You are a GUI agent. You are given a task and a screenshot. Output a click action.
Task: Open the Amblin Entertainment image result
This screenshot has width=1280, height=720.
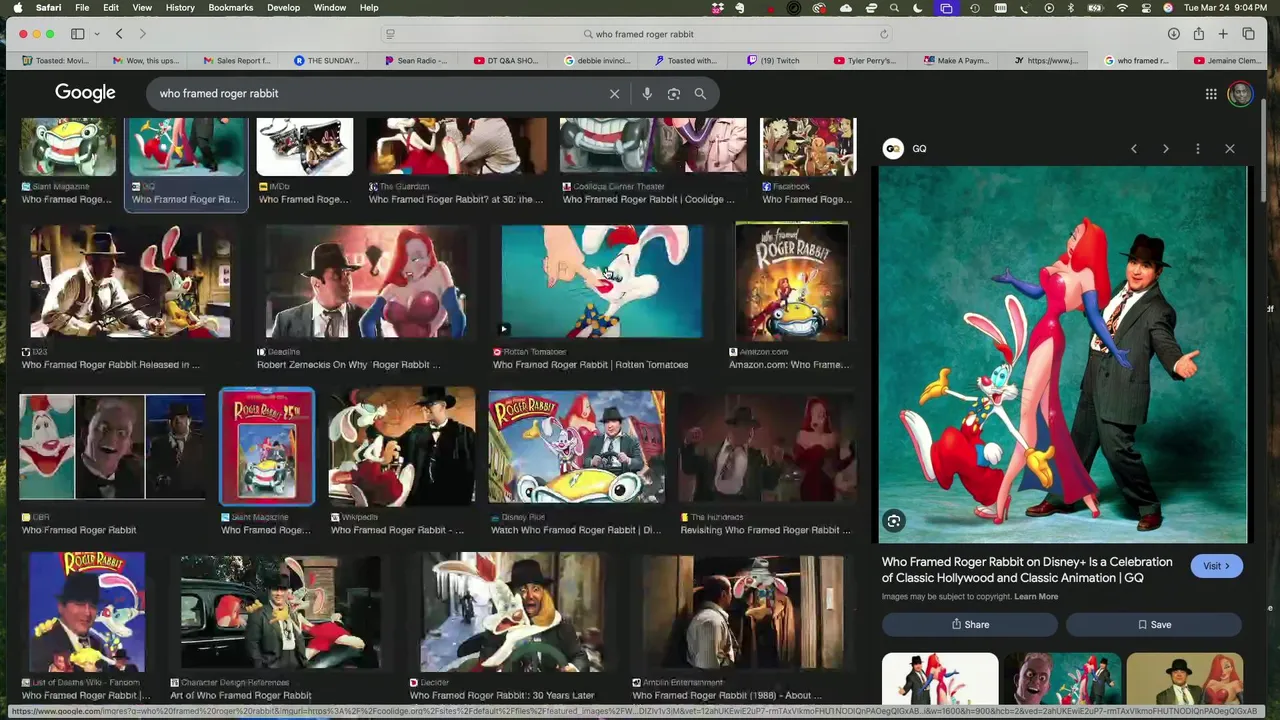click(x=742, y=612)
